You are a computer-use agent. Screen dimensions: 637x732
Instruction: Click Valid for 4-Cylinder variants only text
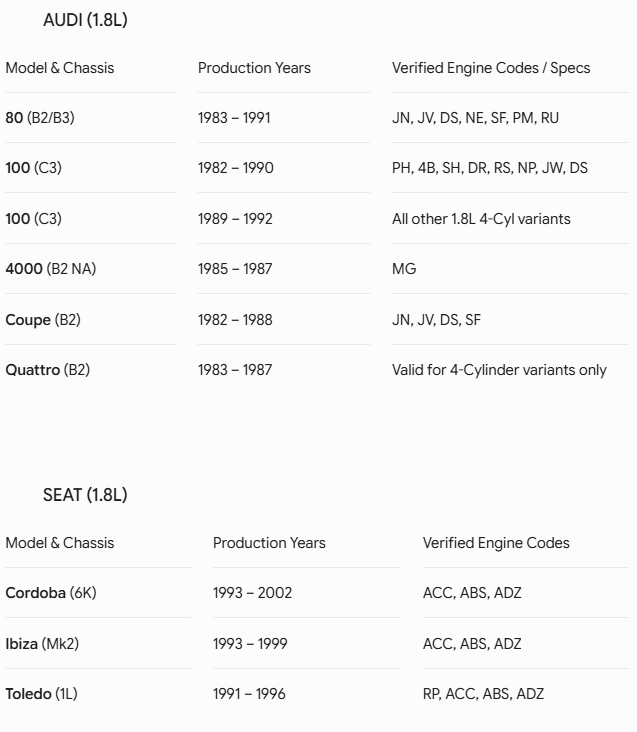click(499, 370)
